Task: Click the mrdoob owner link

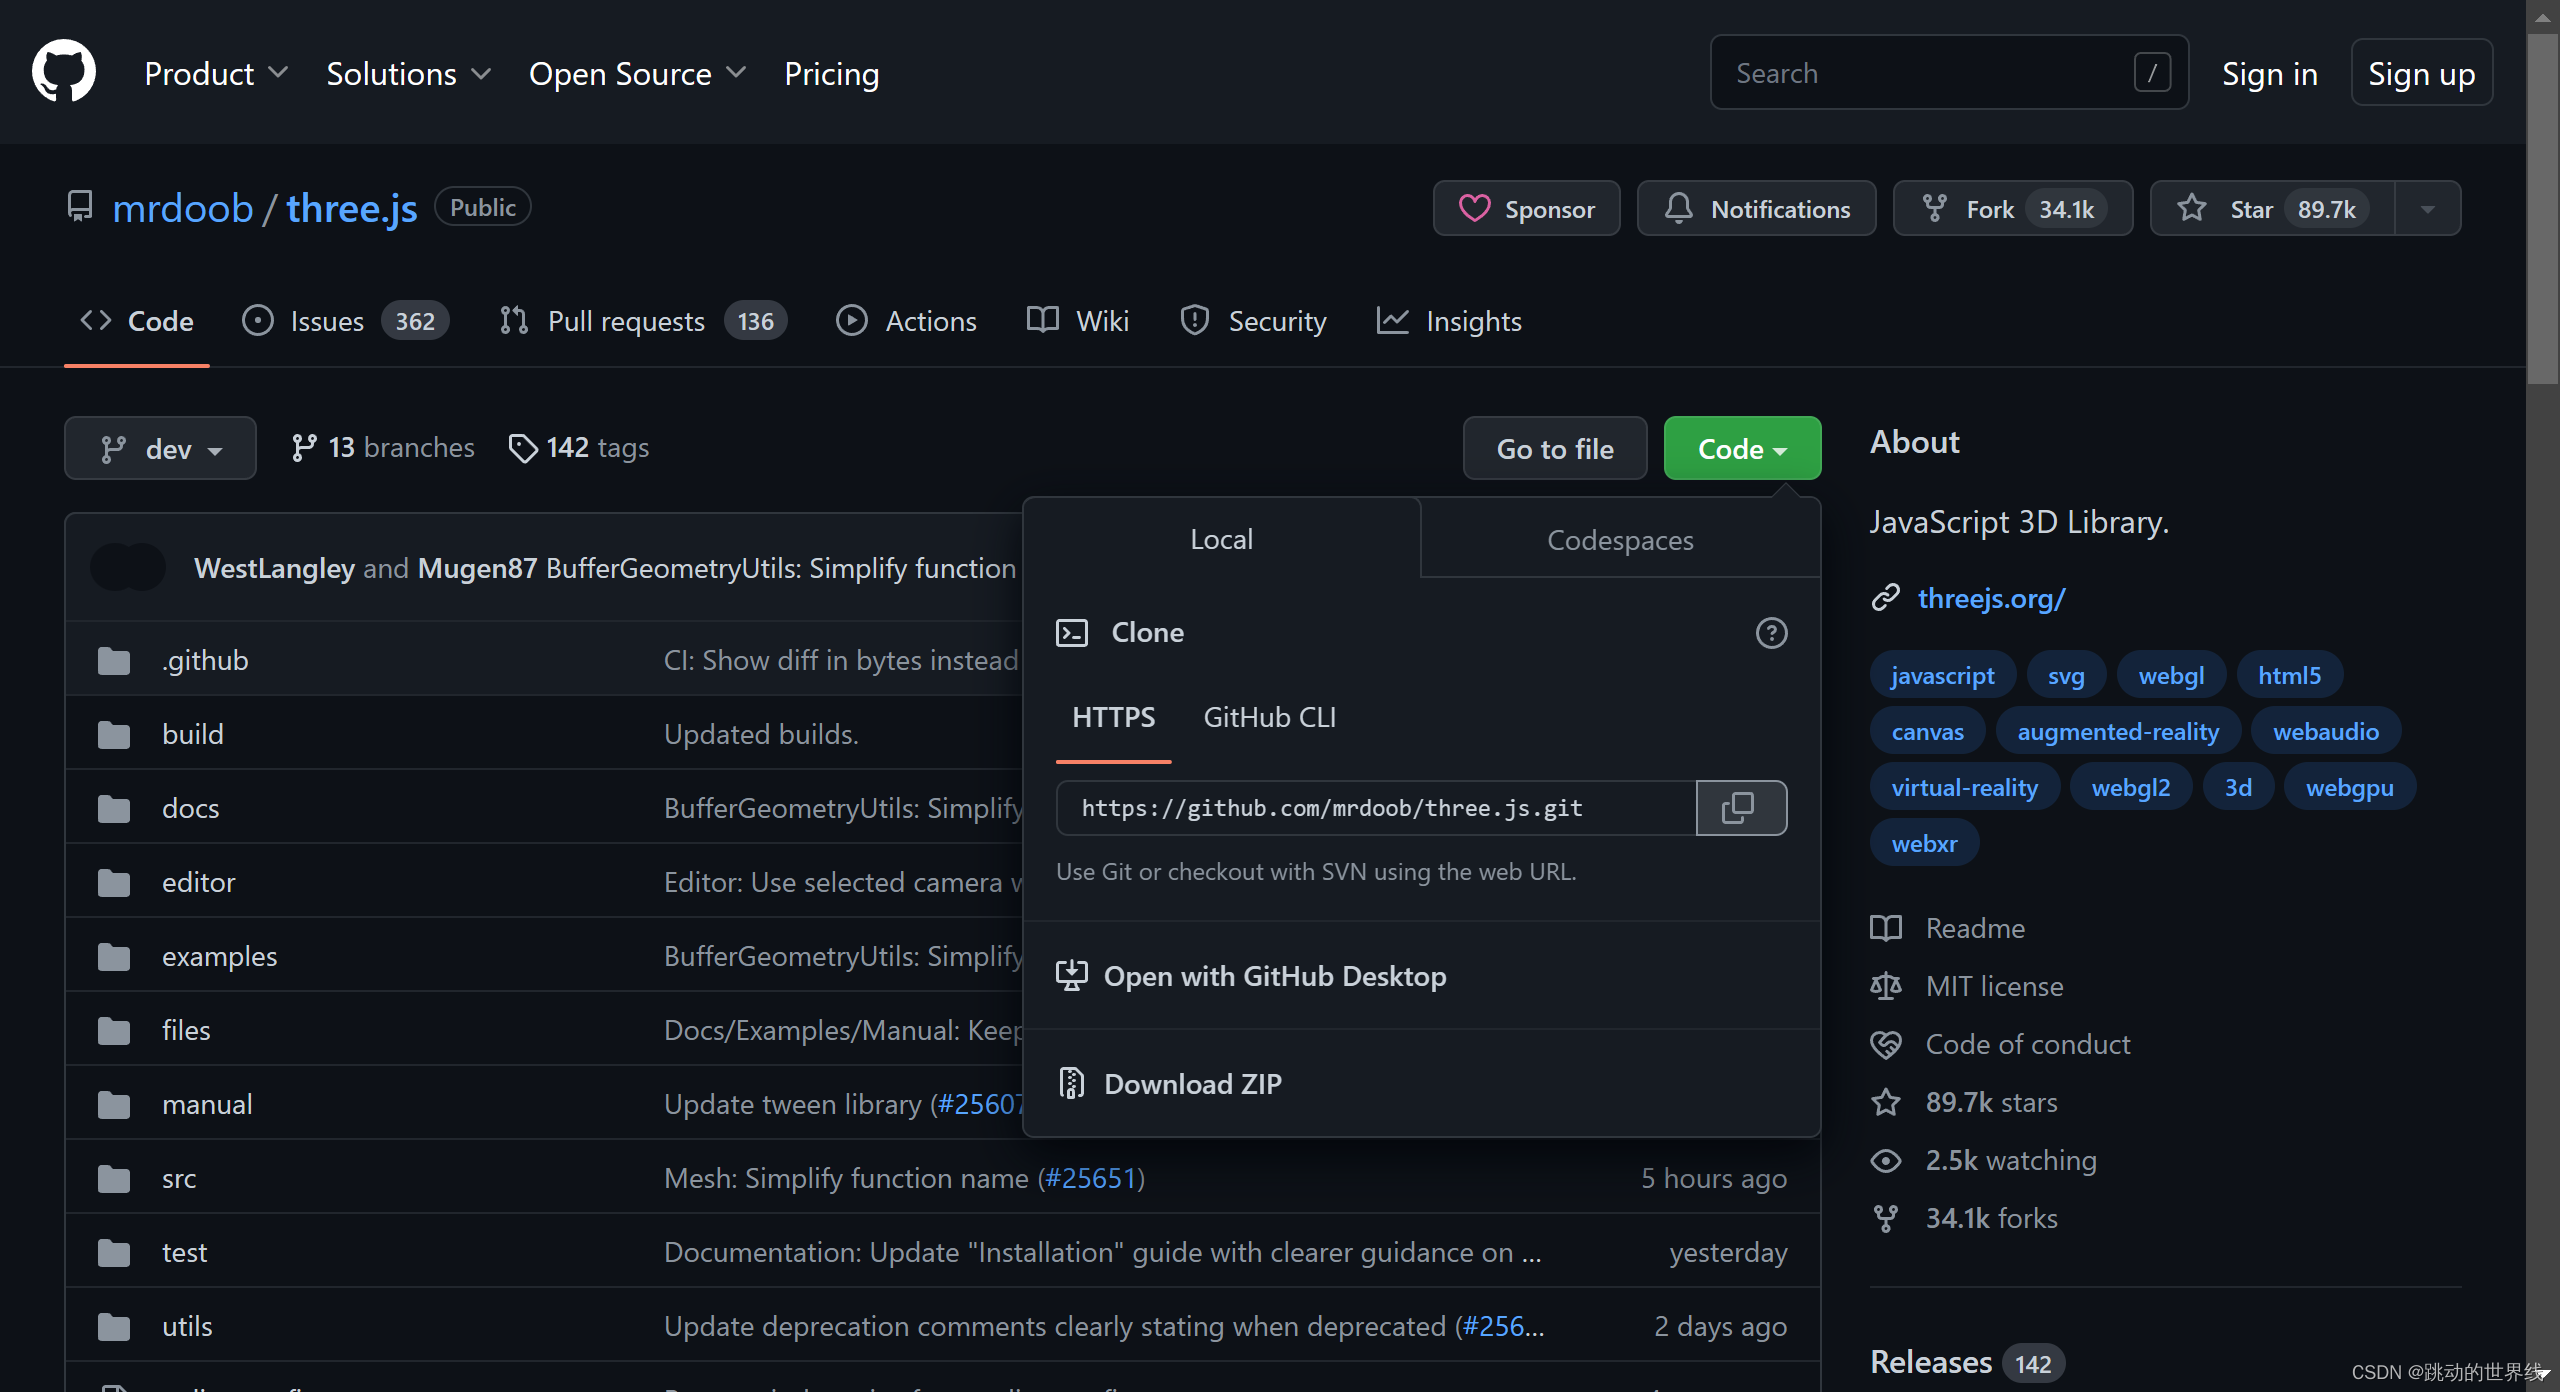Action: (x=182, y=208)
